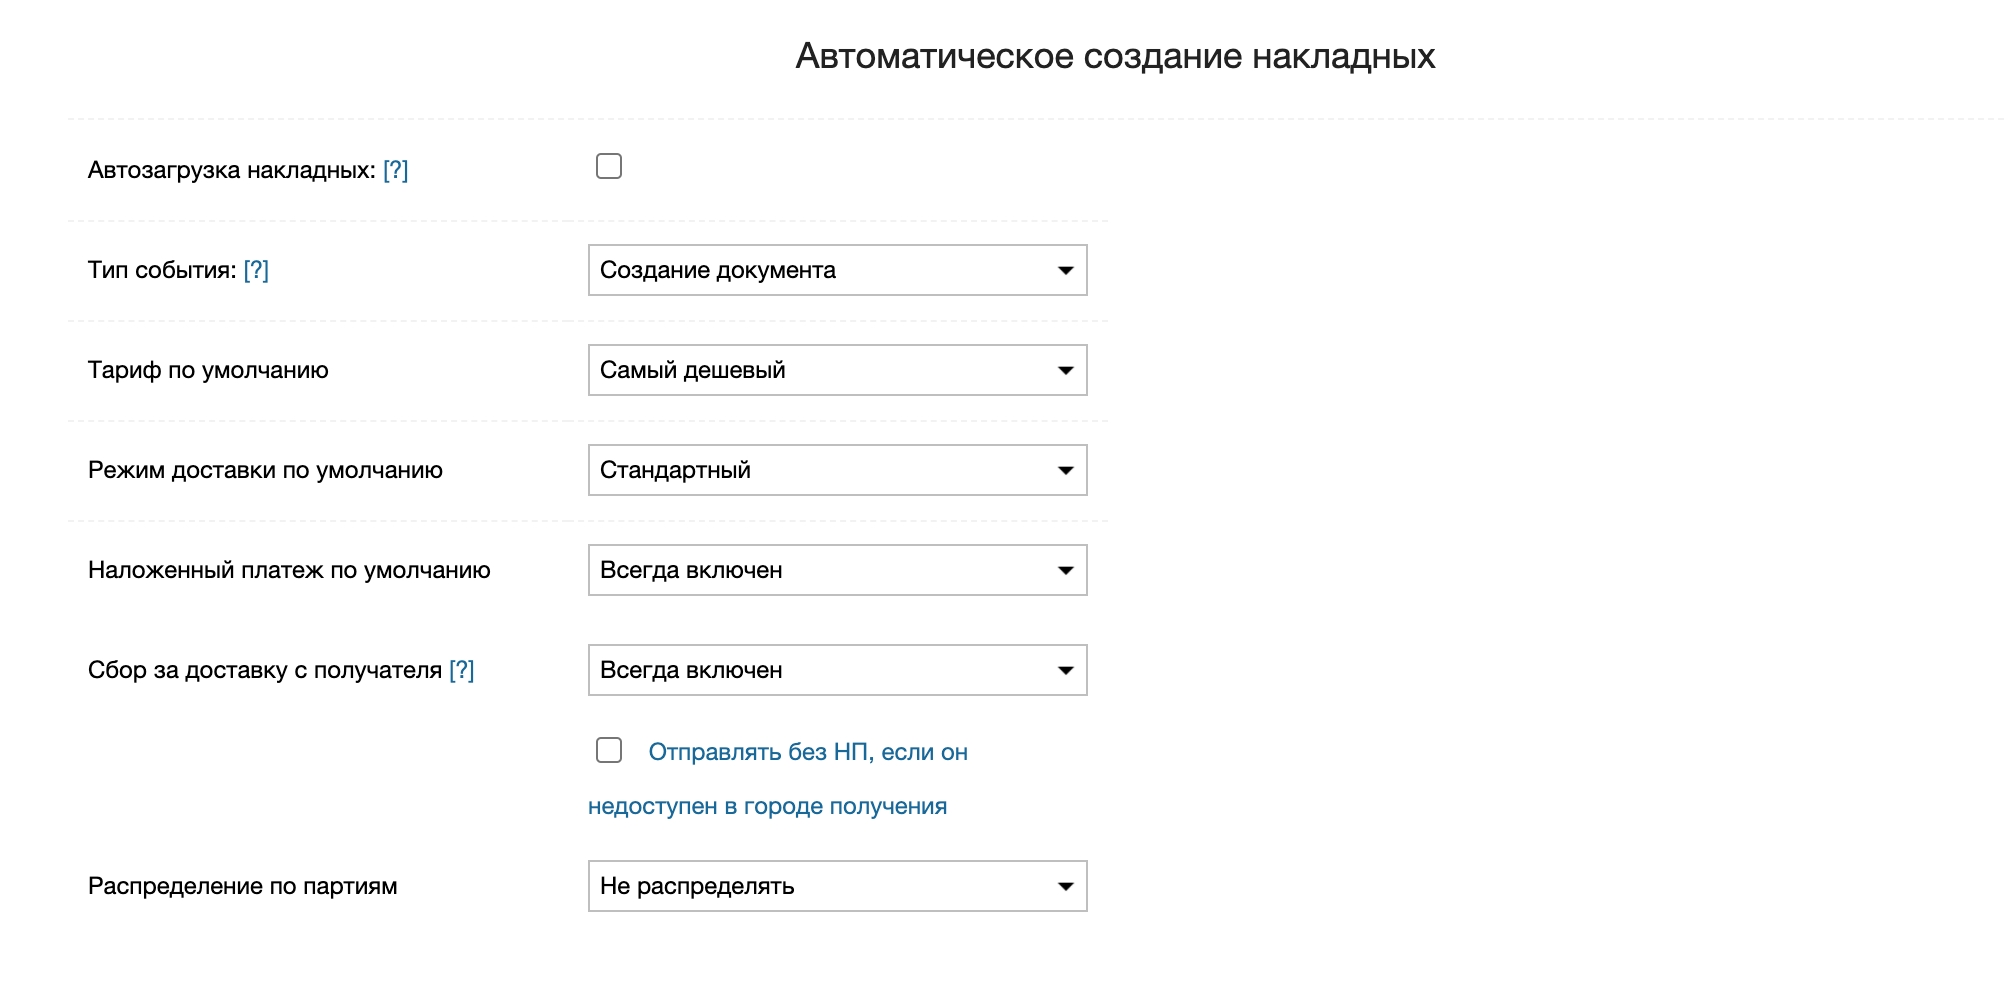The image size is (2008, 1004).
Task: Select the Тариф по умолчанию label
Action: (208, 370)
